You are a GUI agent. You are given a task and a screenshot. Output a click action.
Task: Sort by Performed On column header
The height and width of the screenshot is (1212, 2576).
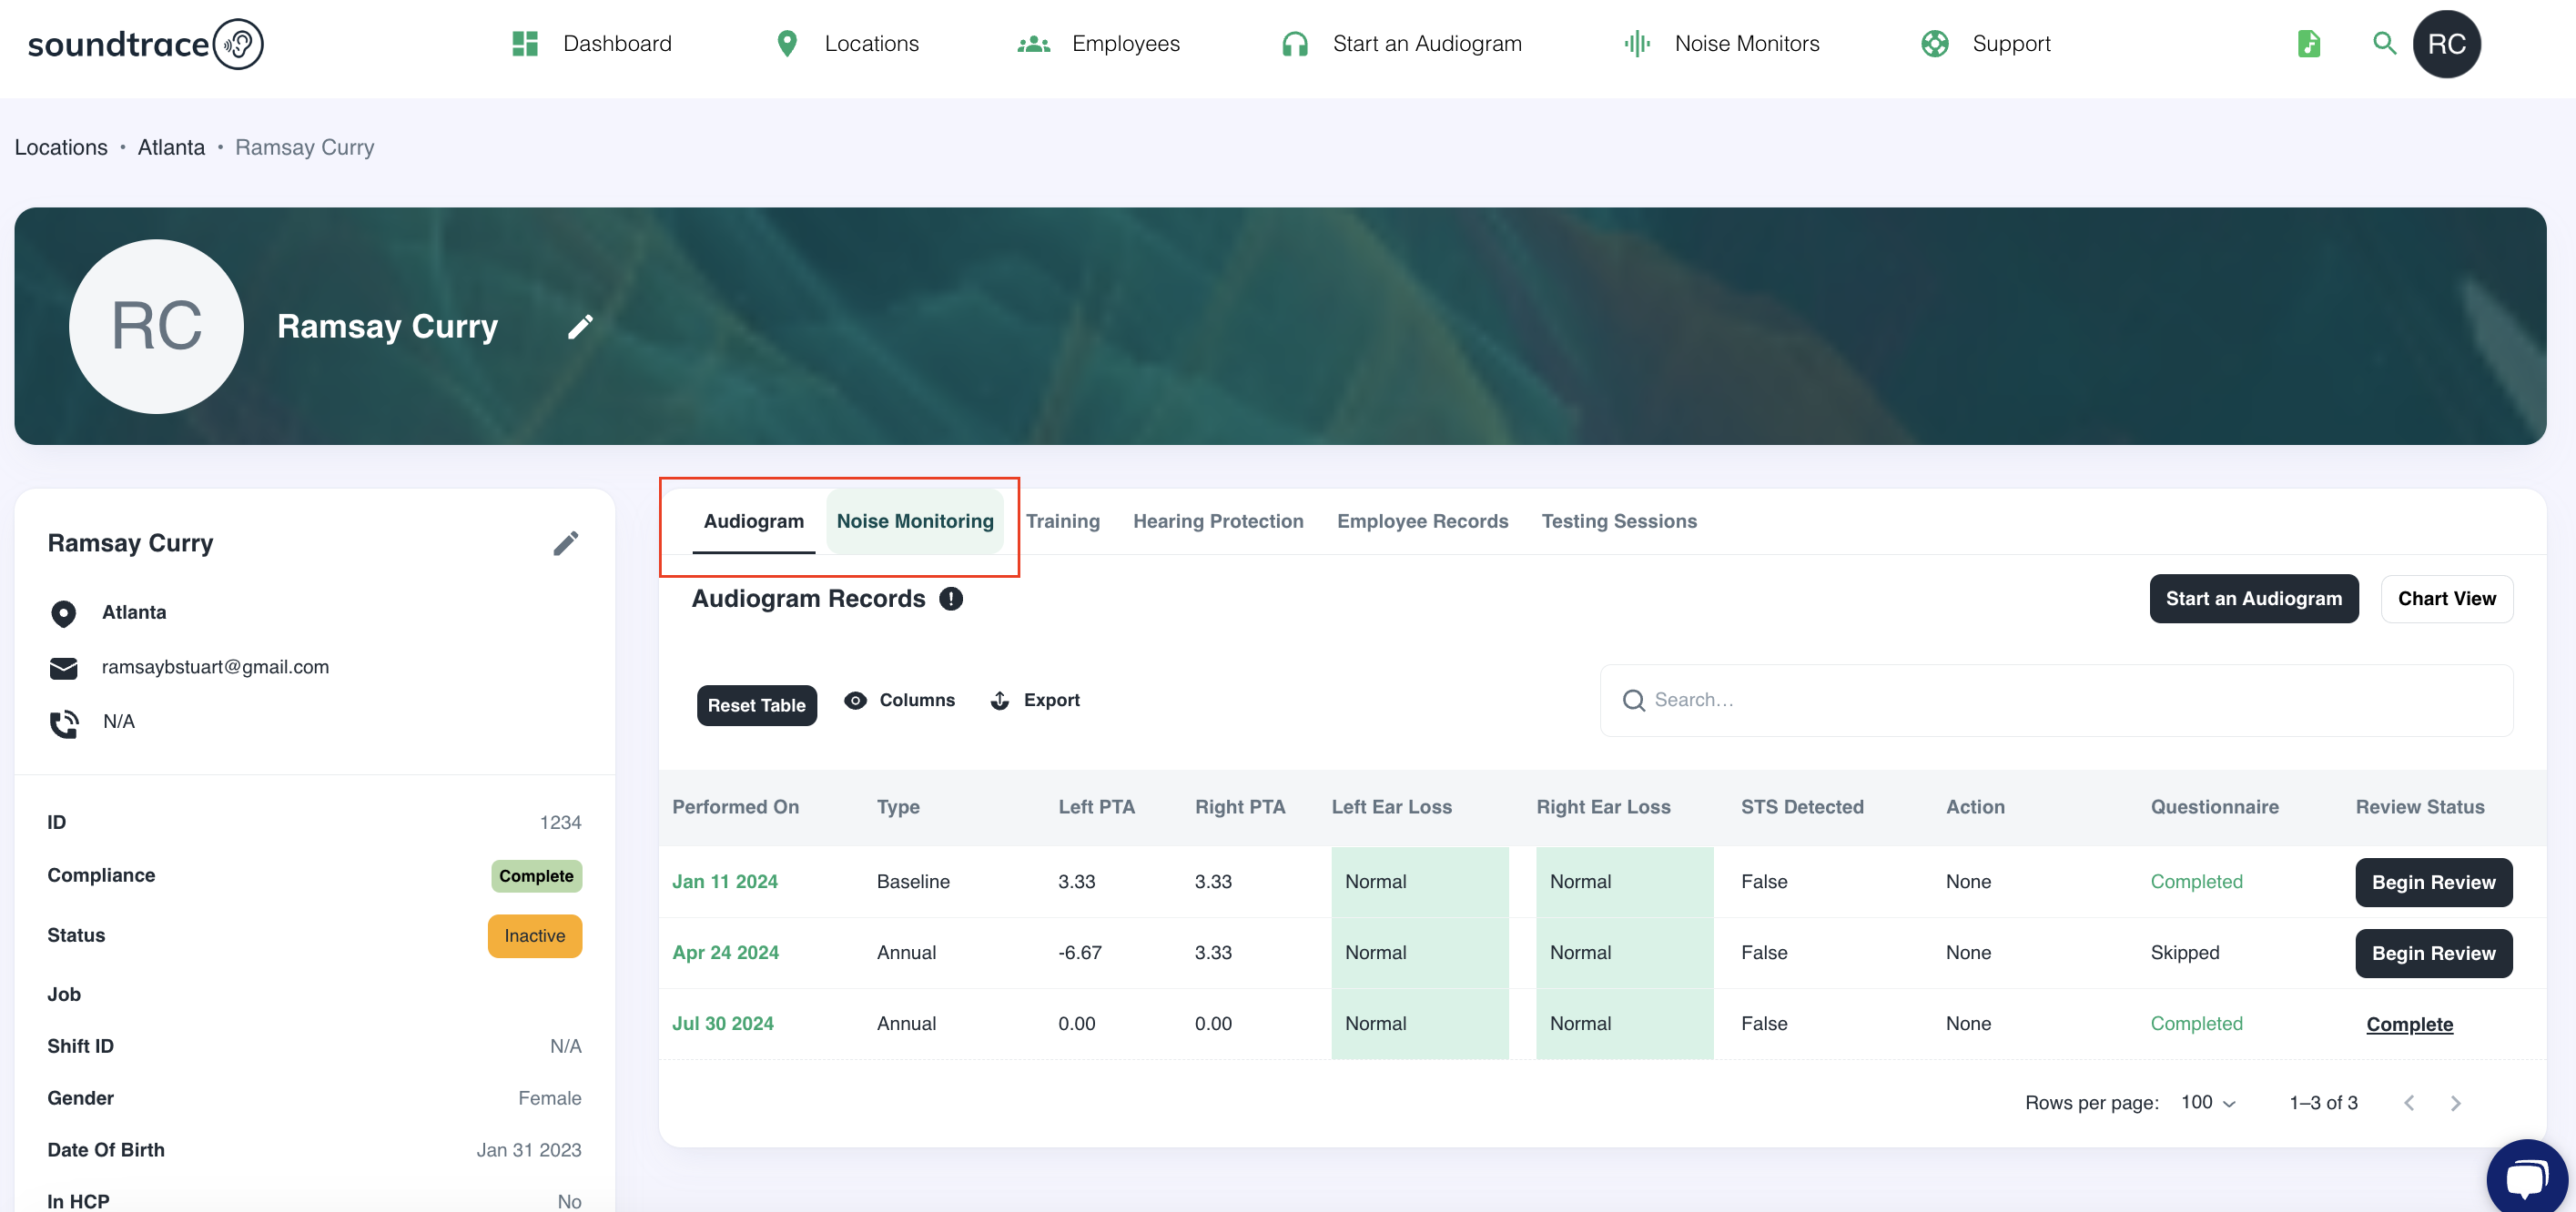click(x=735, y=807)
